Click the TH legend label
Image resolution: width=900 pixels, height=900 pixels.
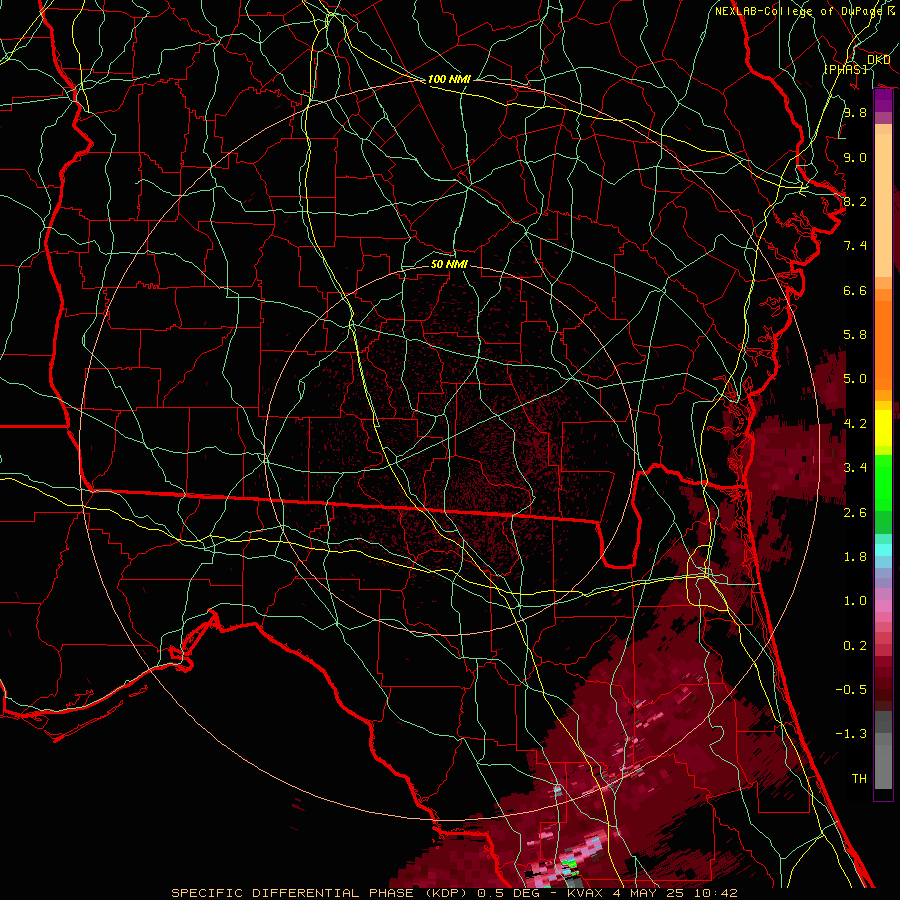click(859, 779)
